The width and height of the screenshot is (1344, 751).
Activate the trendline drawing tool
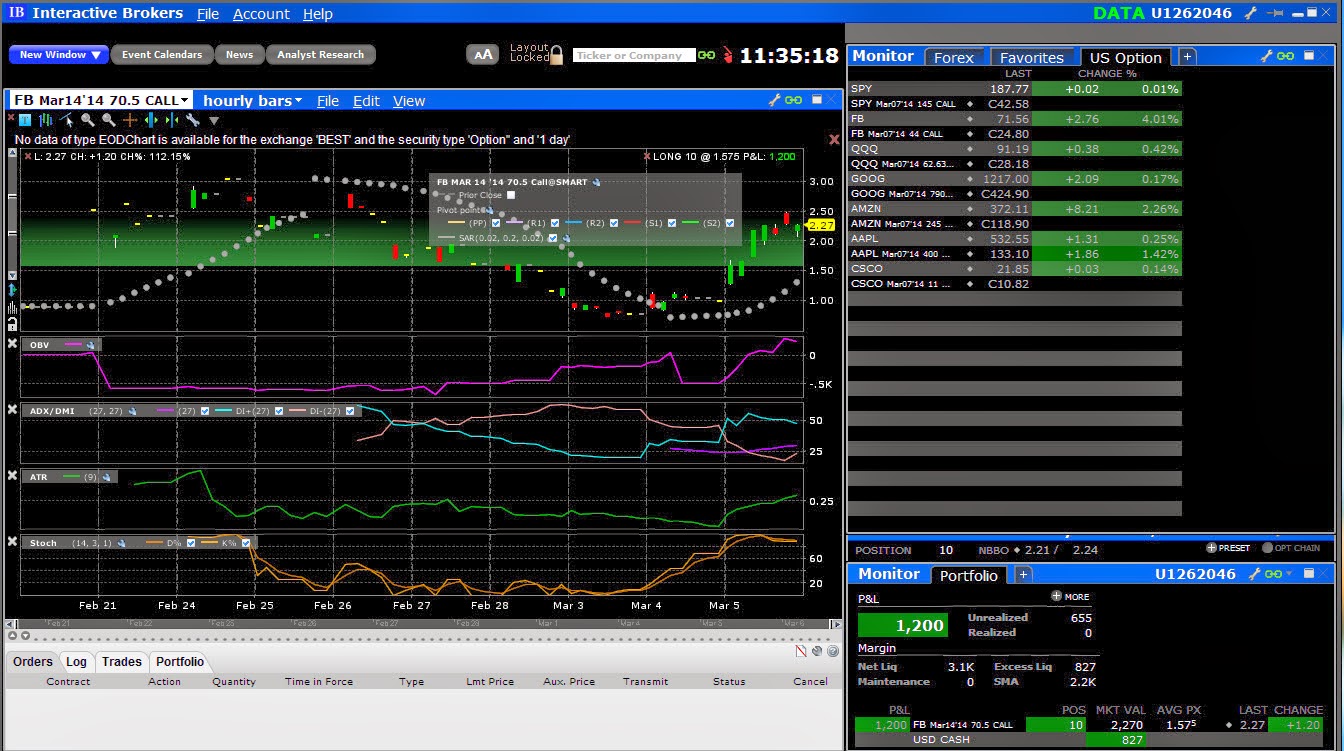66,120
